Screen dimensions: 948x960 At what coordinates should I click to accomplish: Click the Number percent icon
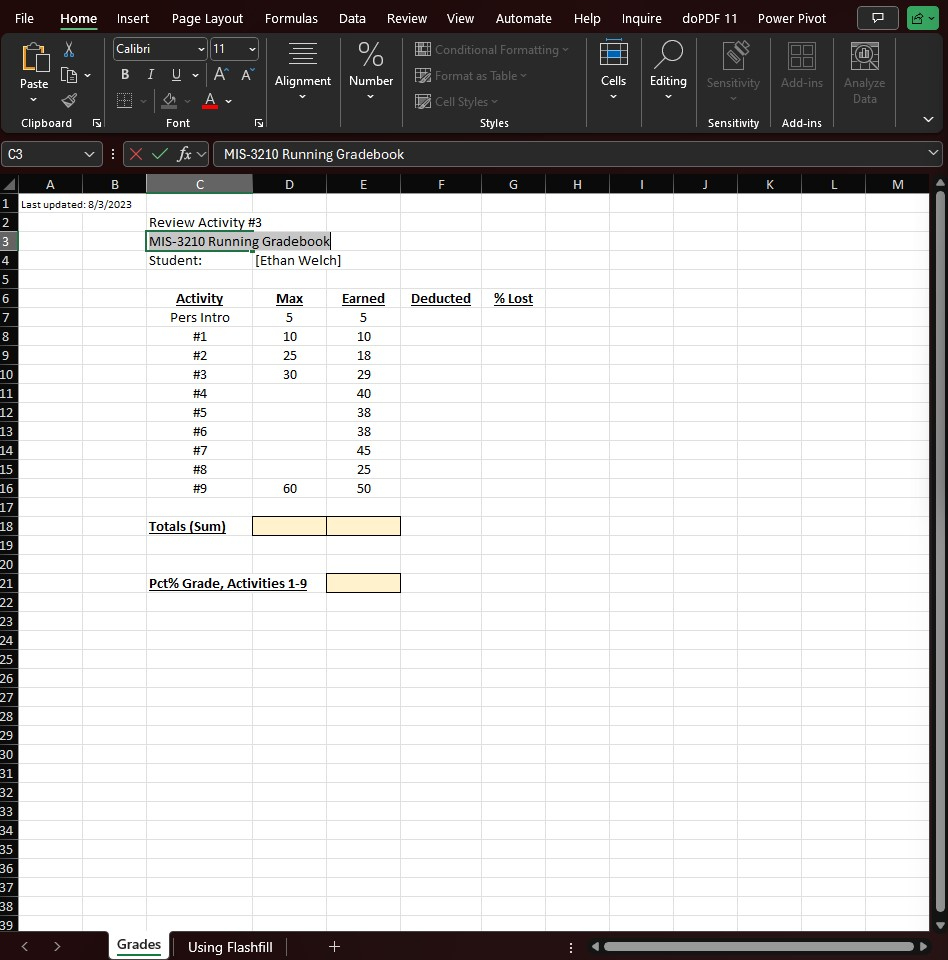click(x=370, y=55)
